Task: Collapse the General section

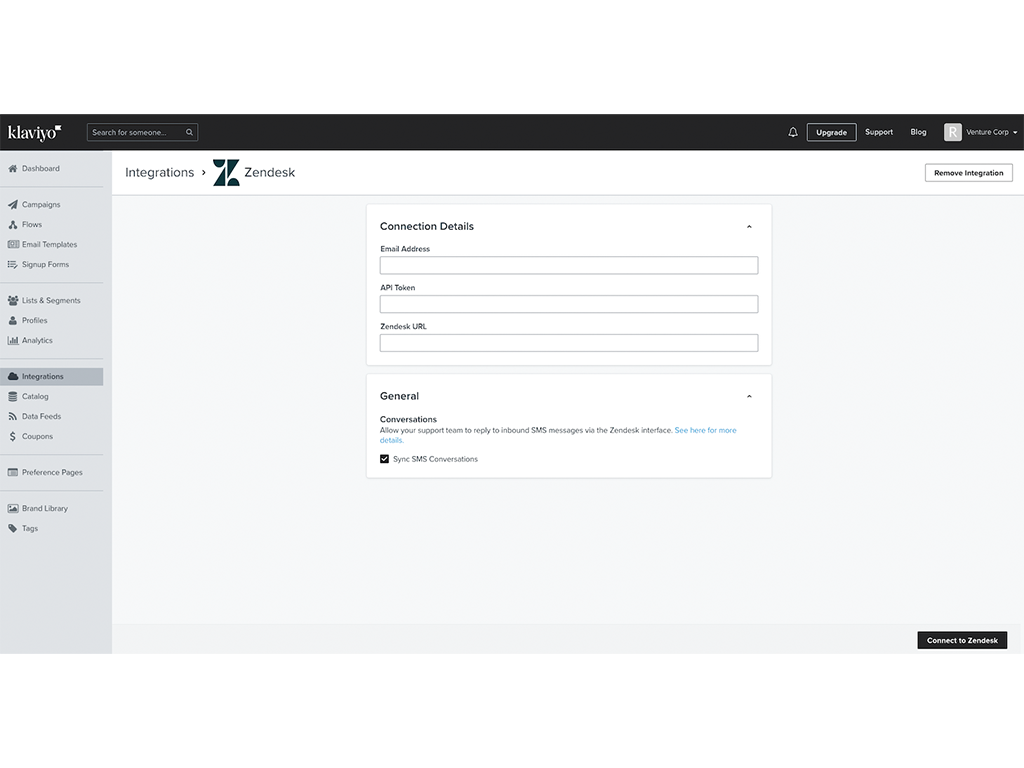Action: (x=749, y=396)
